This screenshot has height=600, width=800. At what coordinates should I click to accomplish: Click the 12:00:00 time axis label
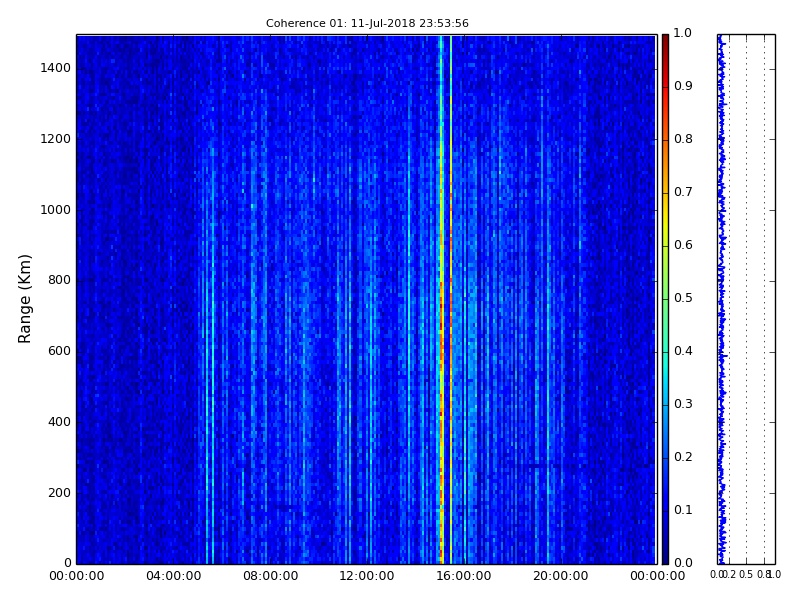367,576
